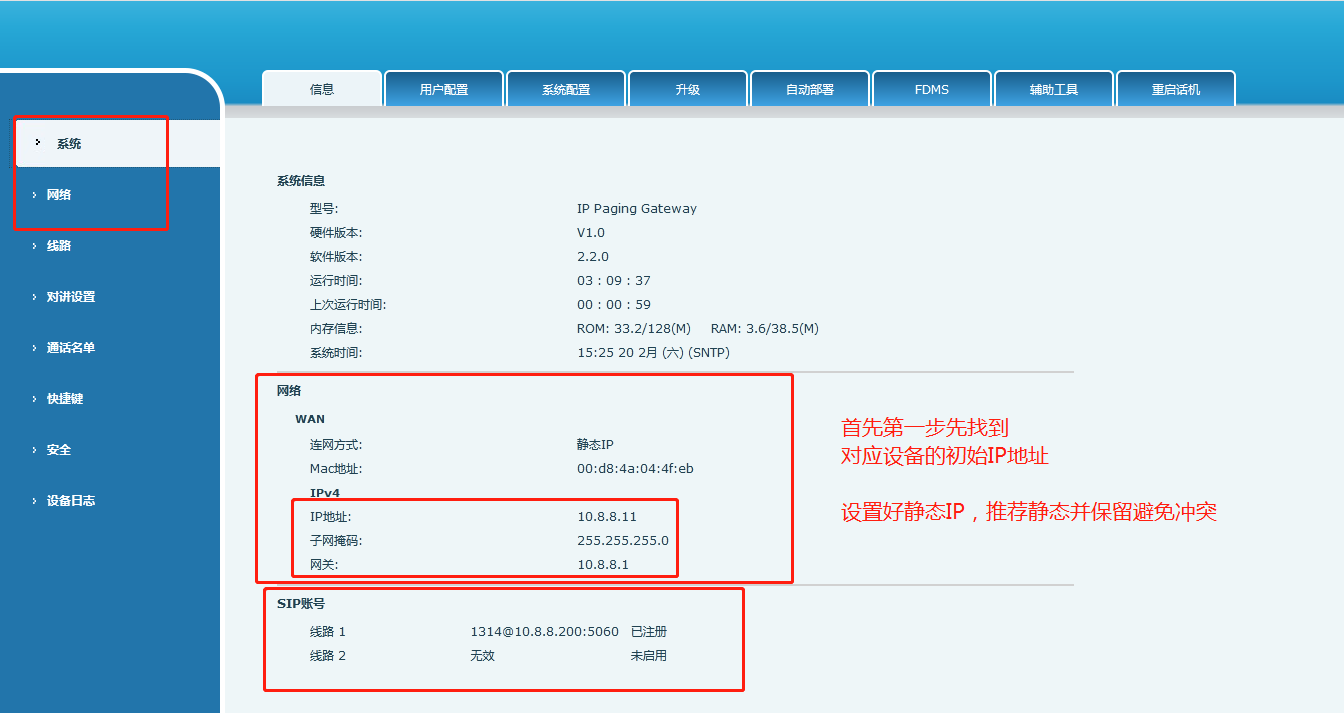
Task: Click the 网关 value 10.8.8.1
Action: [x=603, y=565]
